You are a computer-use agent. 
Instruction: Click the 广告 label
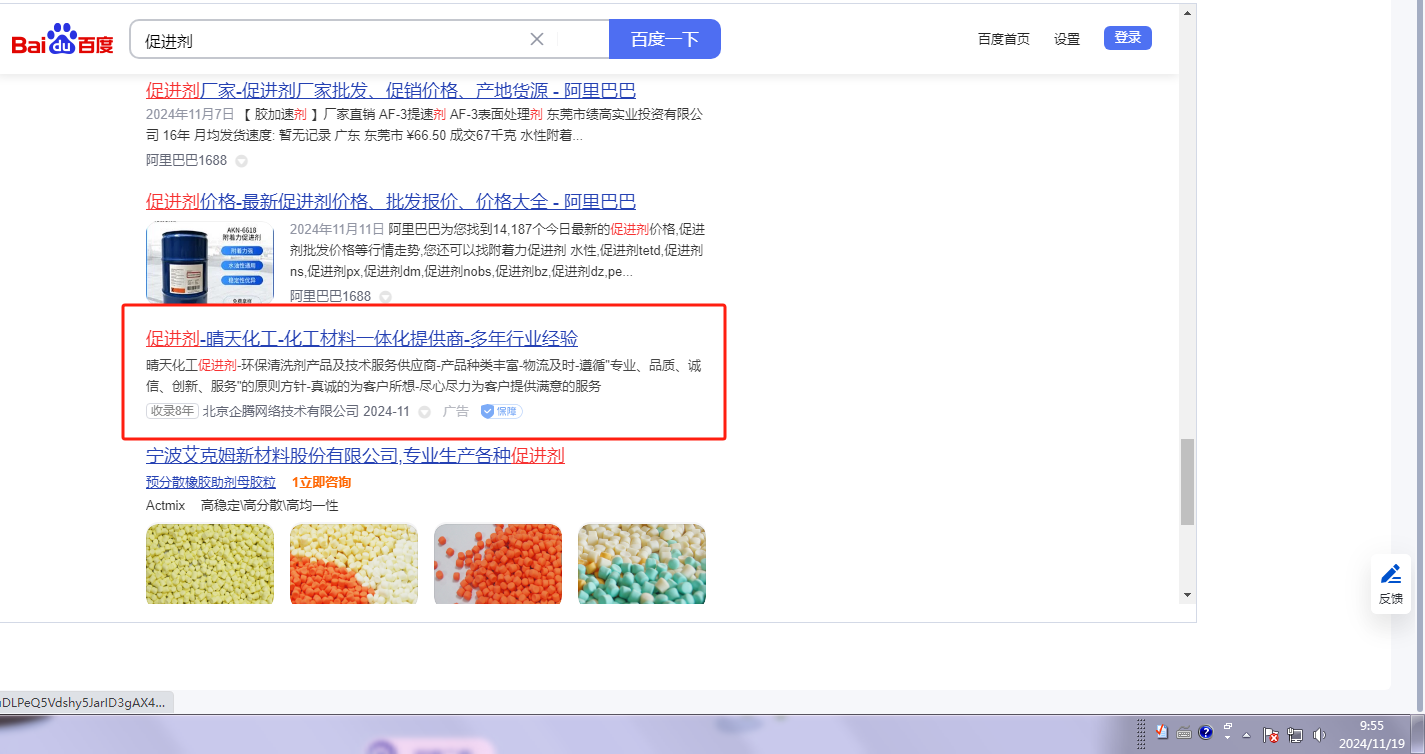(x=456, y=411)
